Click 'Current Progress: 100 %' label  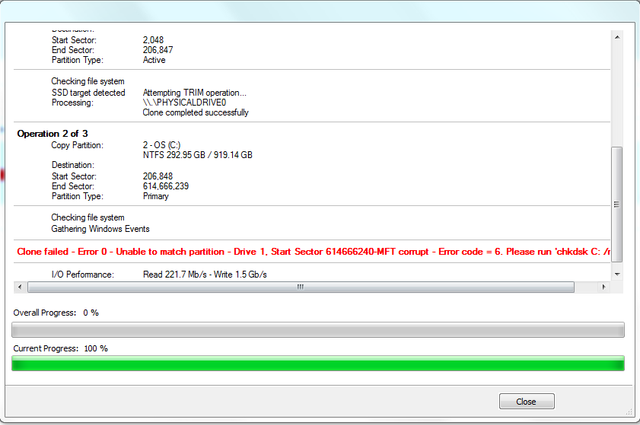click(x=60, y=348)
